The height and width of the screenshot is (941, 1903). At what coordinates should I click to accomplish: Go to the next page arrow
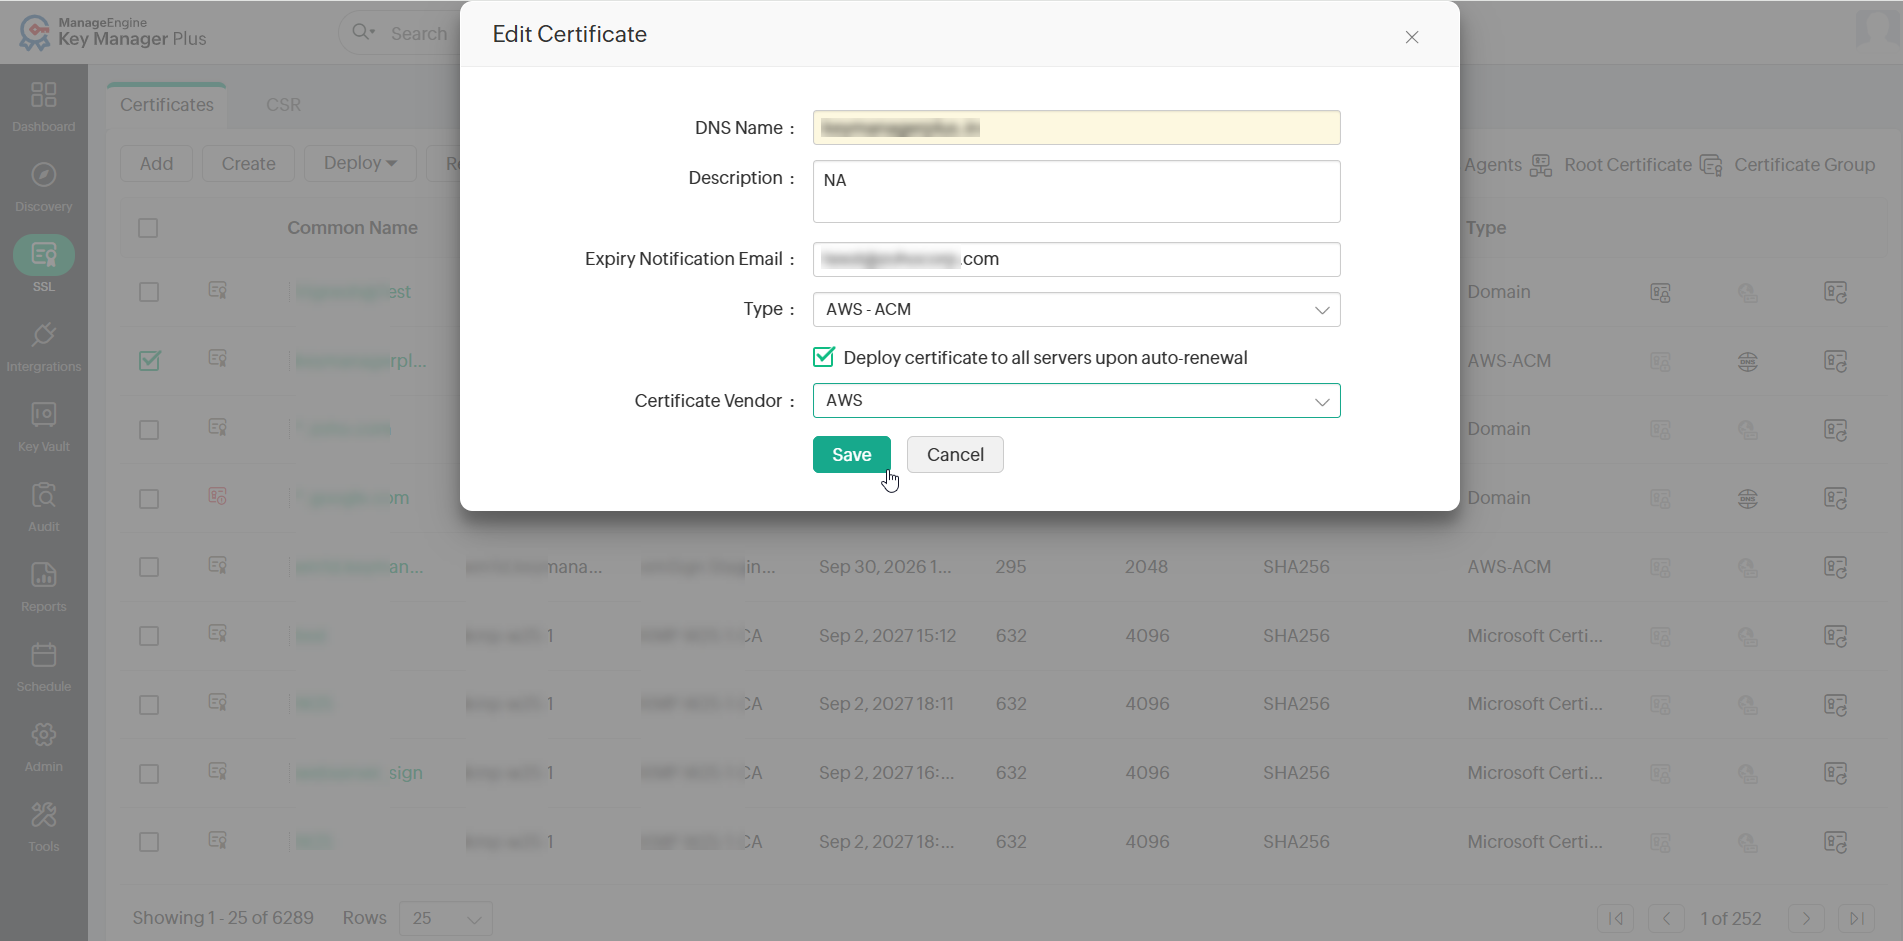point(1806,918)
